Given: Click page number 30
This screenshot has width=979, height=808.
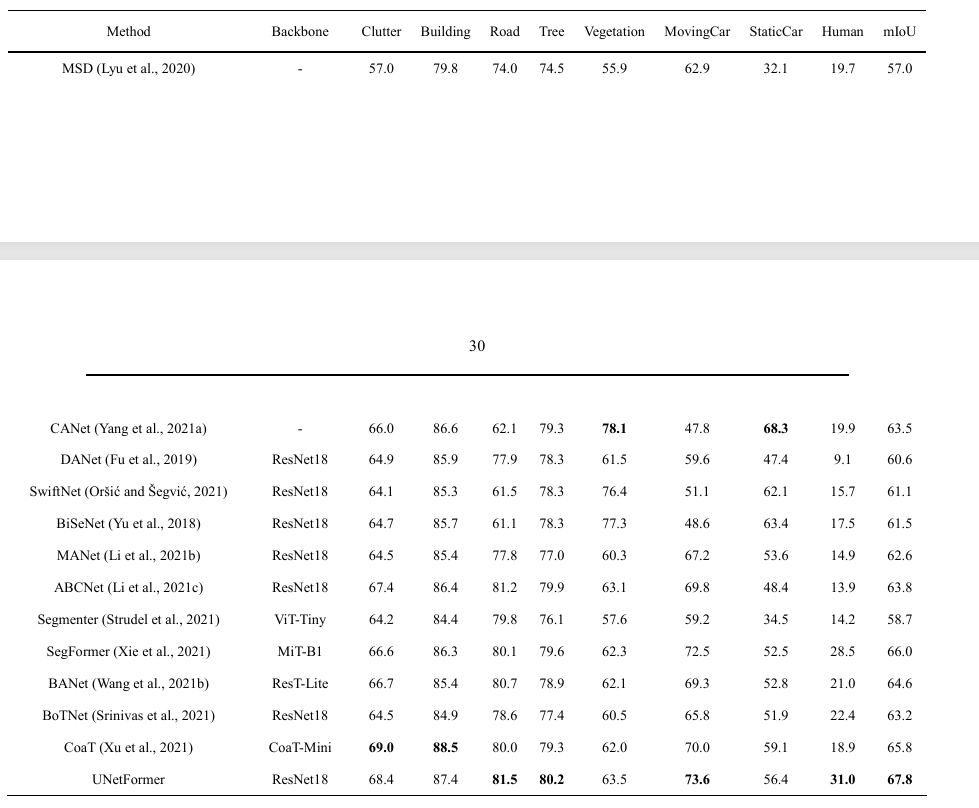Looking at the screenshot, I should (477, 346).
